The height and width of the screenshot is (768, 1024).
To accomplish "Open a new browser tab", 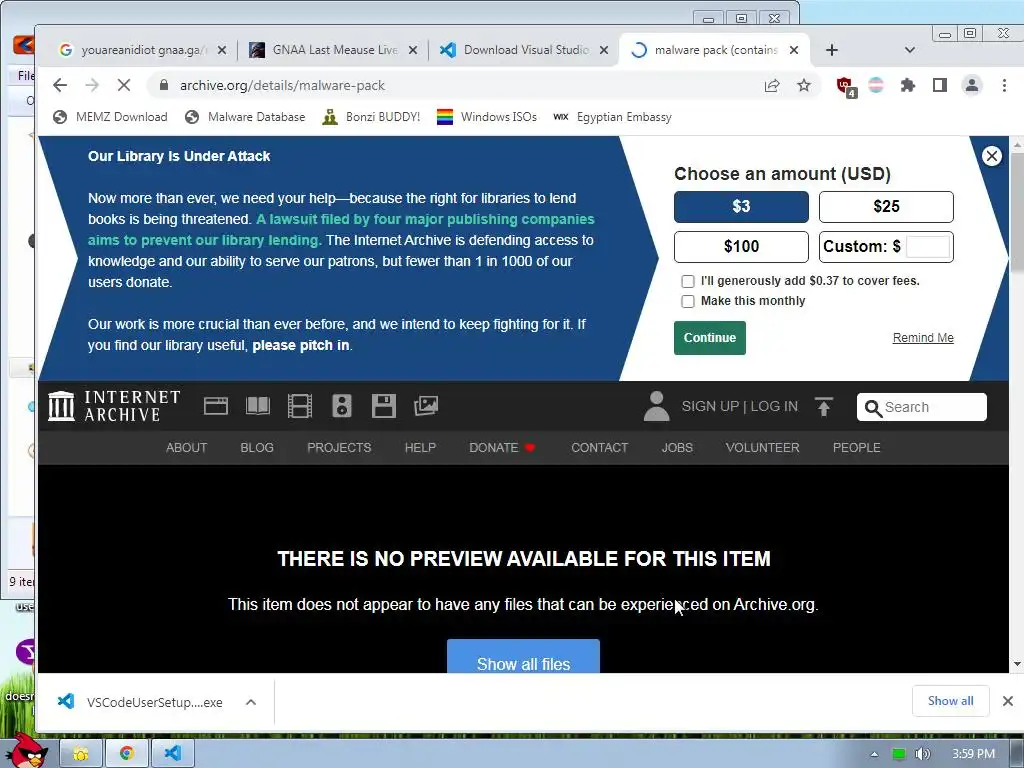I will (831, 50).
